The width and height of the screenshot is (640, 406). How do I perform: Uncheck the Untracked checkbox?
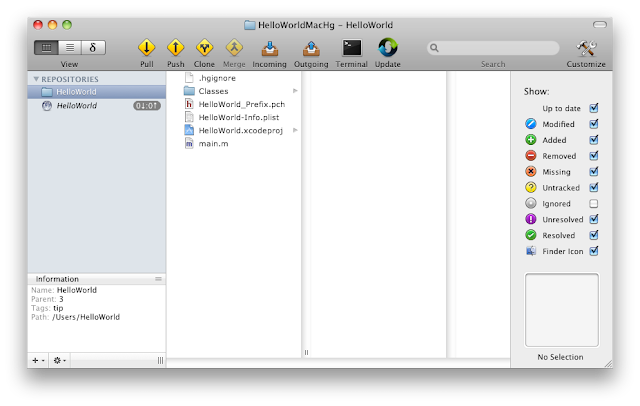point(594,188)
